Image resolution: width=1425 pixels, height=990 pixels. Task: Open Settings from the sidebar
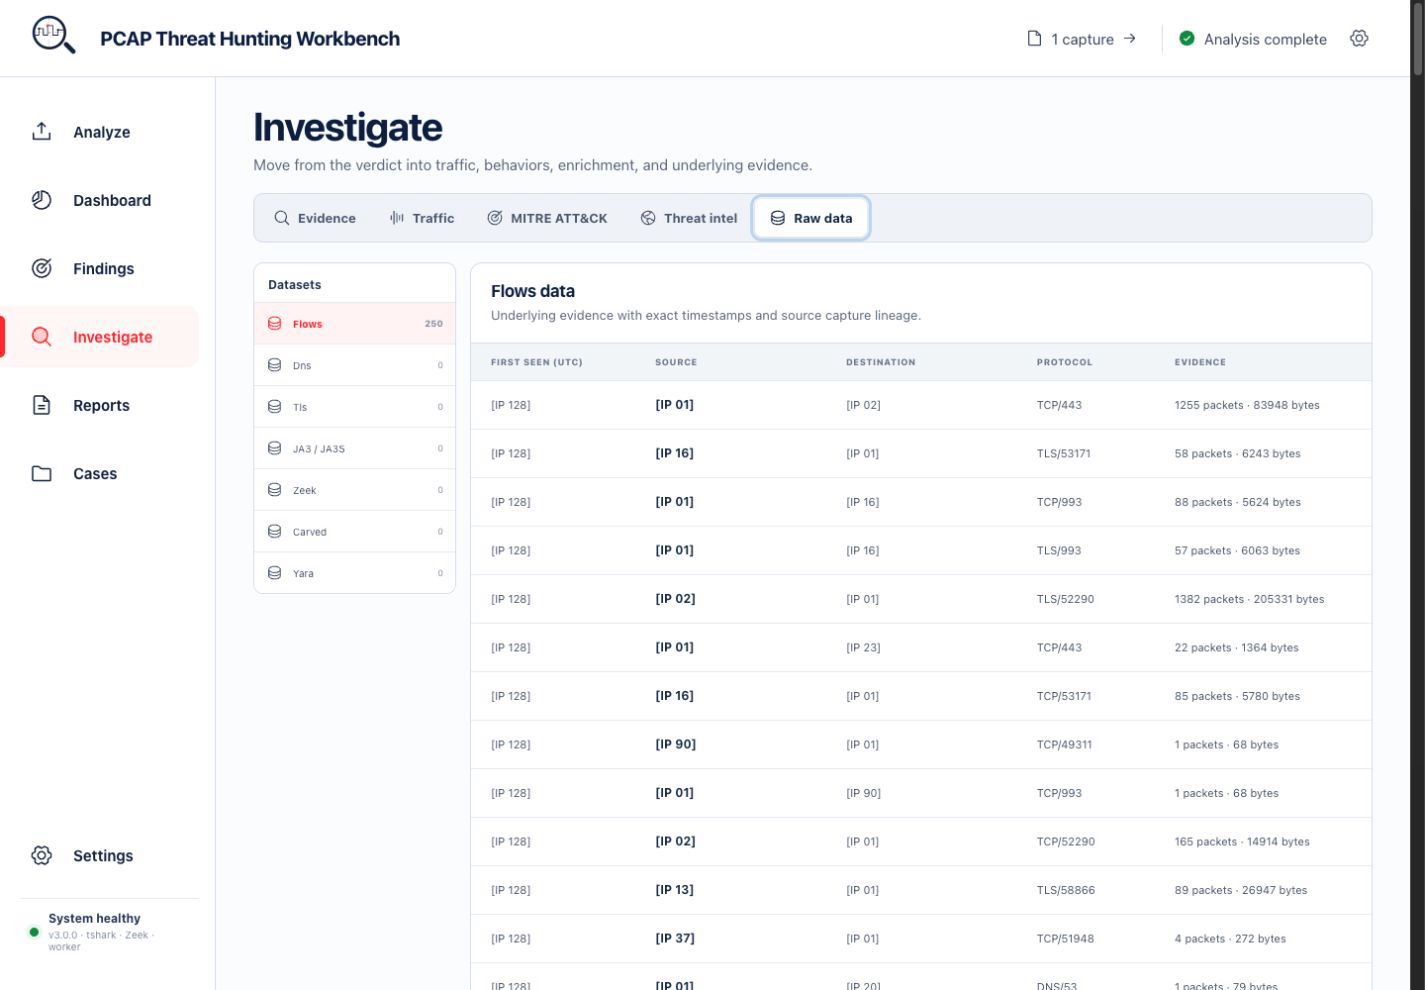100,855
